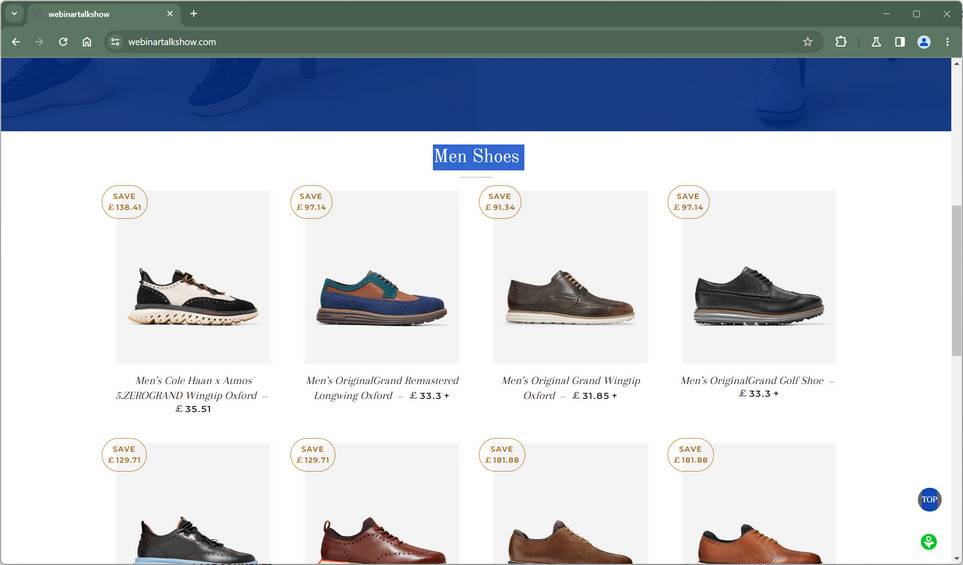Go back to the previous page
Viewport: 963px width, 565px height.
[x=16, y=42]
